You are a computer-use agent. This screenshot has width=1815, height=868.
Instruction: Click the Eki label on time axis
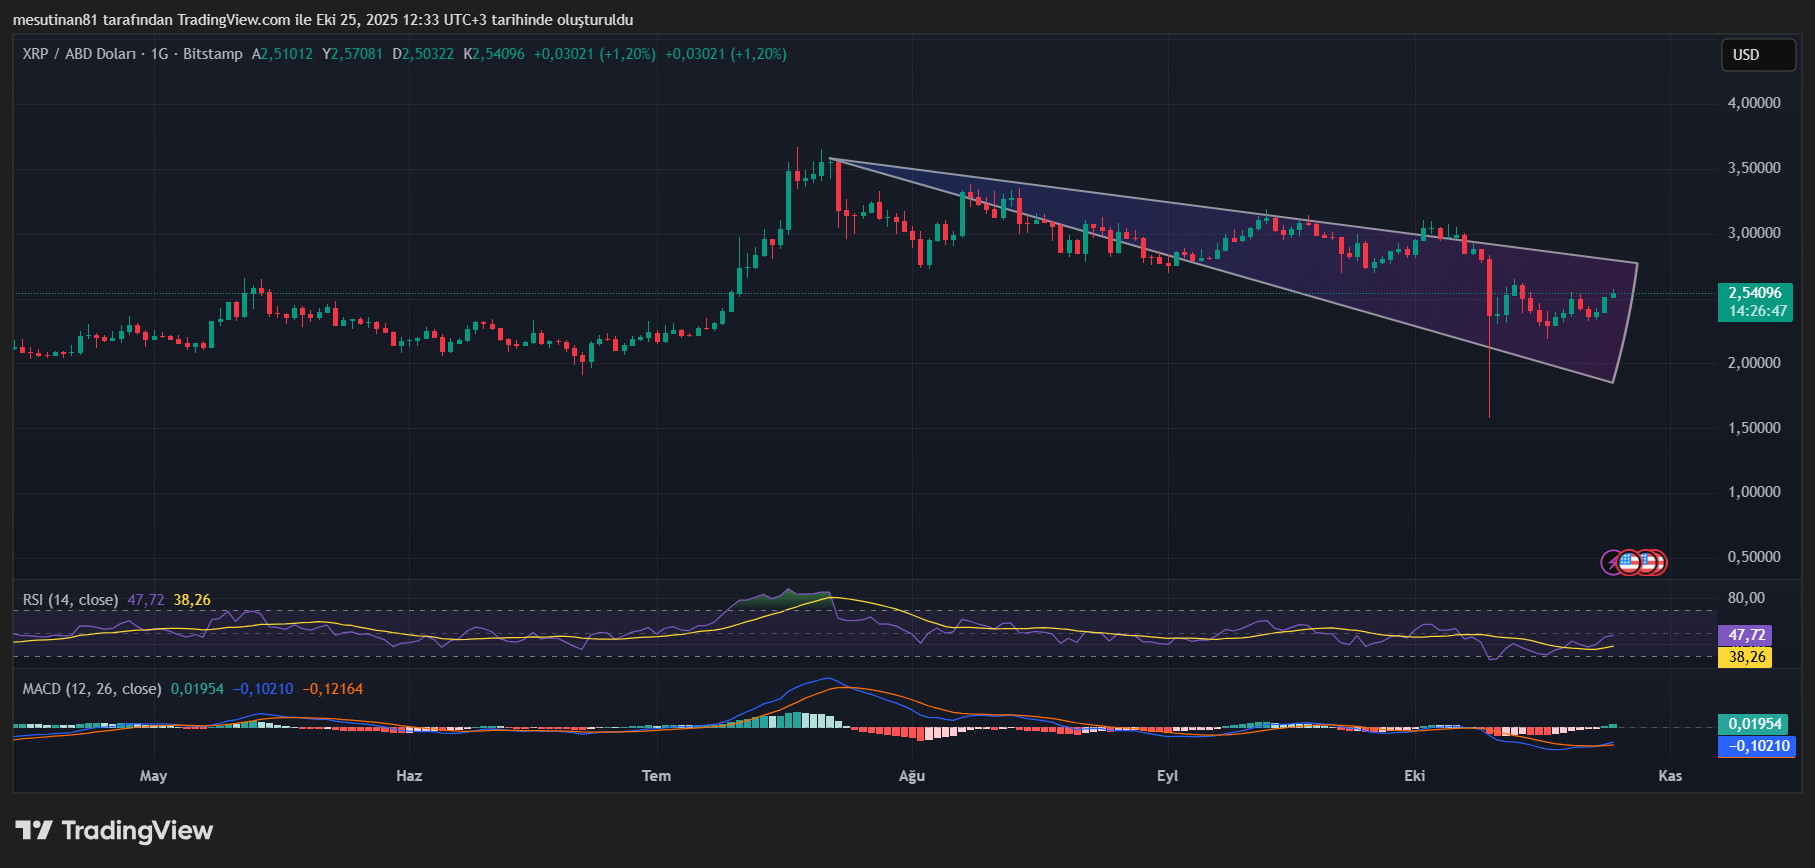(1414, 776)
